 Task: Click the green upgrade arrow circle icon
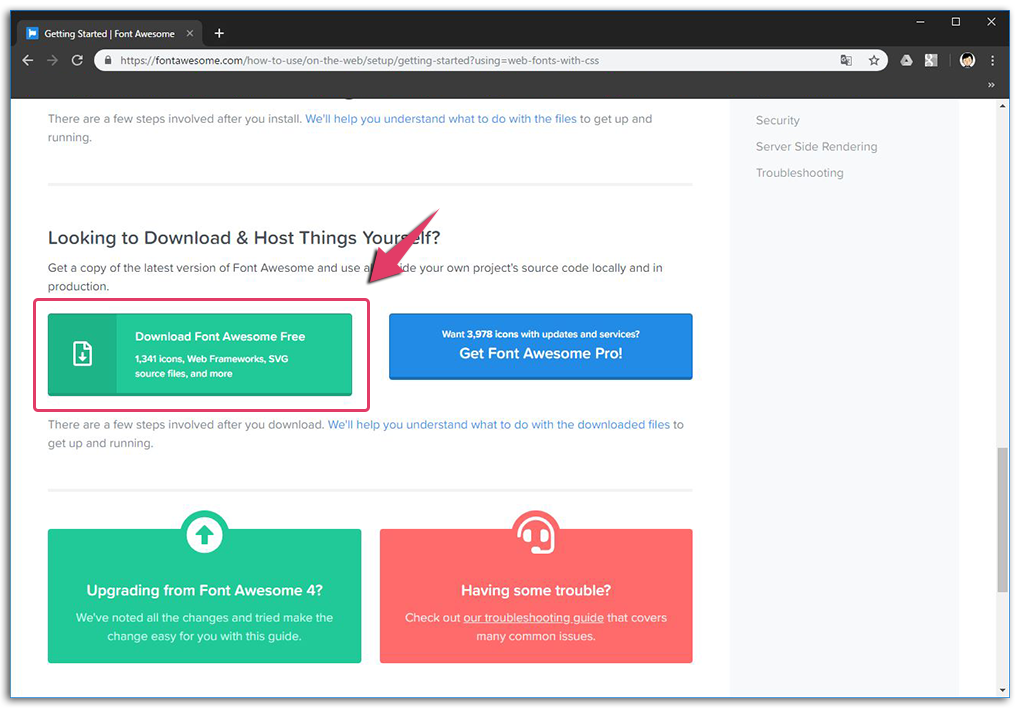click(204, 535)
